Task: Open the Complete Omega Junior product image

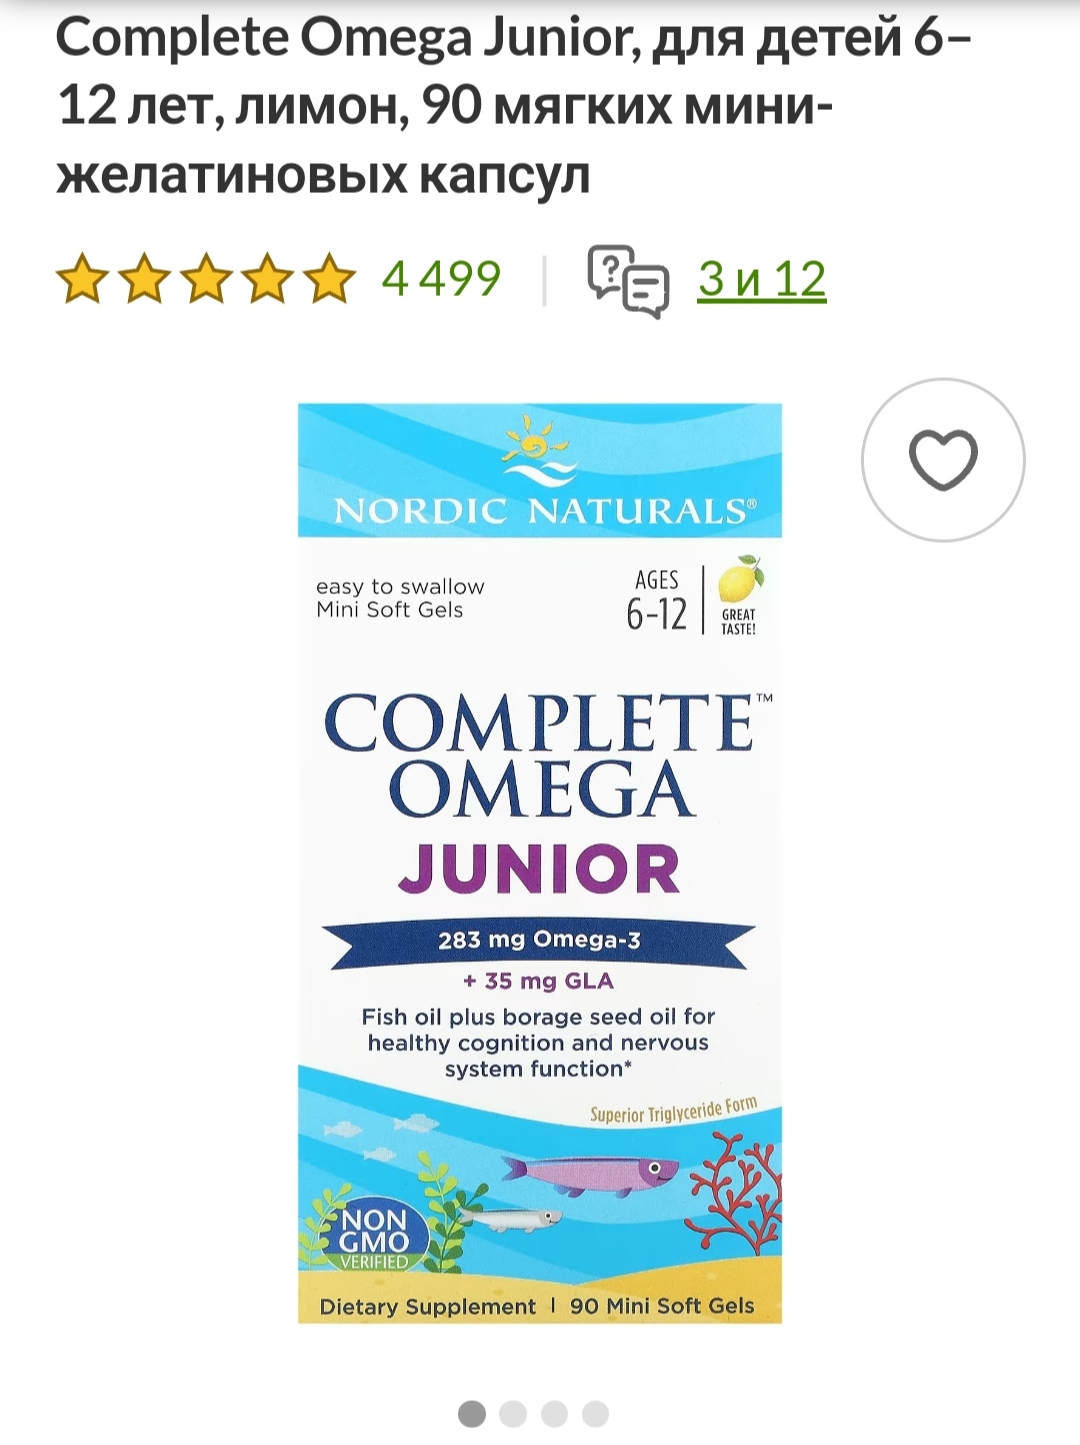Action: pyautogui.click(x=540, y=863)
